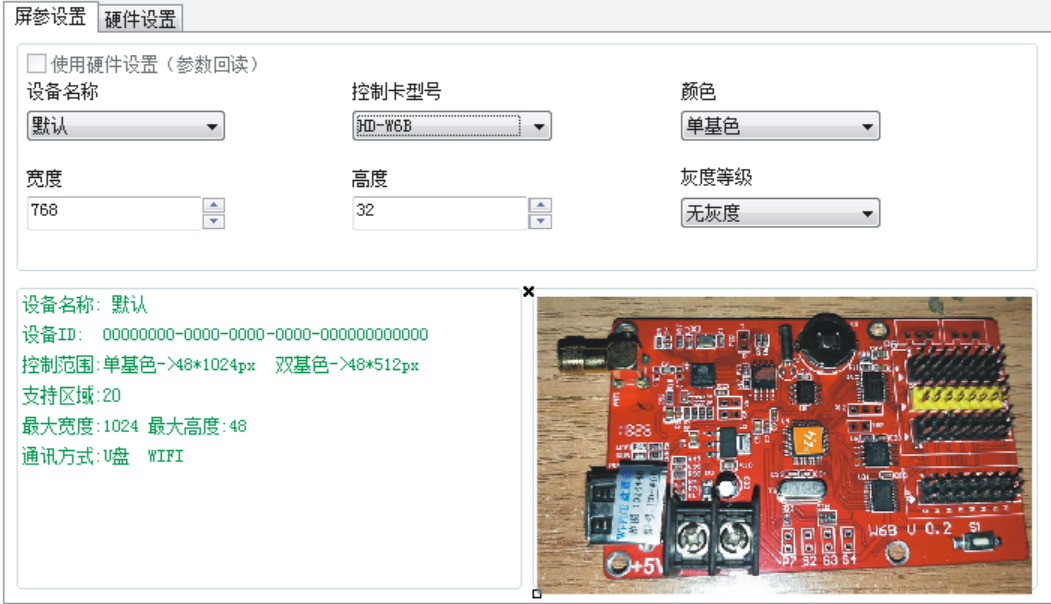Expand the 设备名称 dropdown showing 默认

(x=125, y=127)
